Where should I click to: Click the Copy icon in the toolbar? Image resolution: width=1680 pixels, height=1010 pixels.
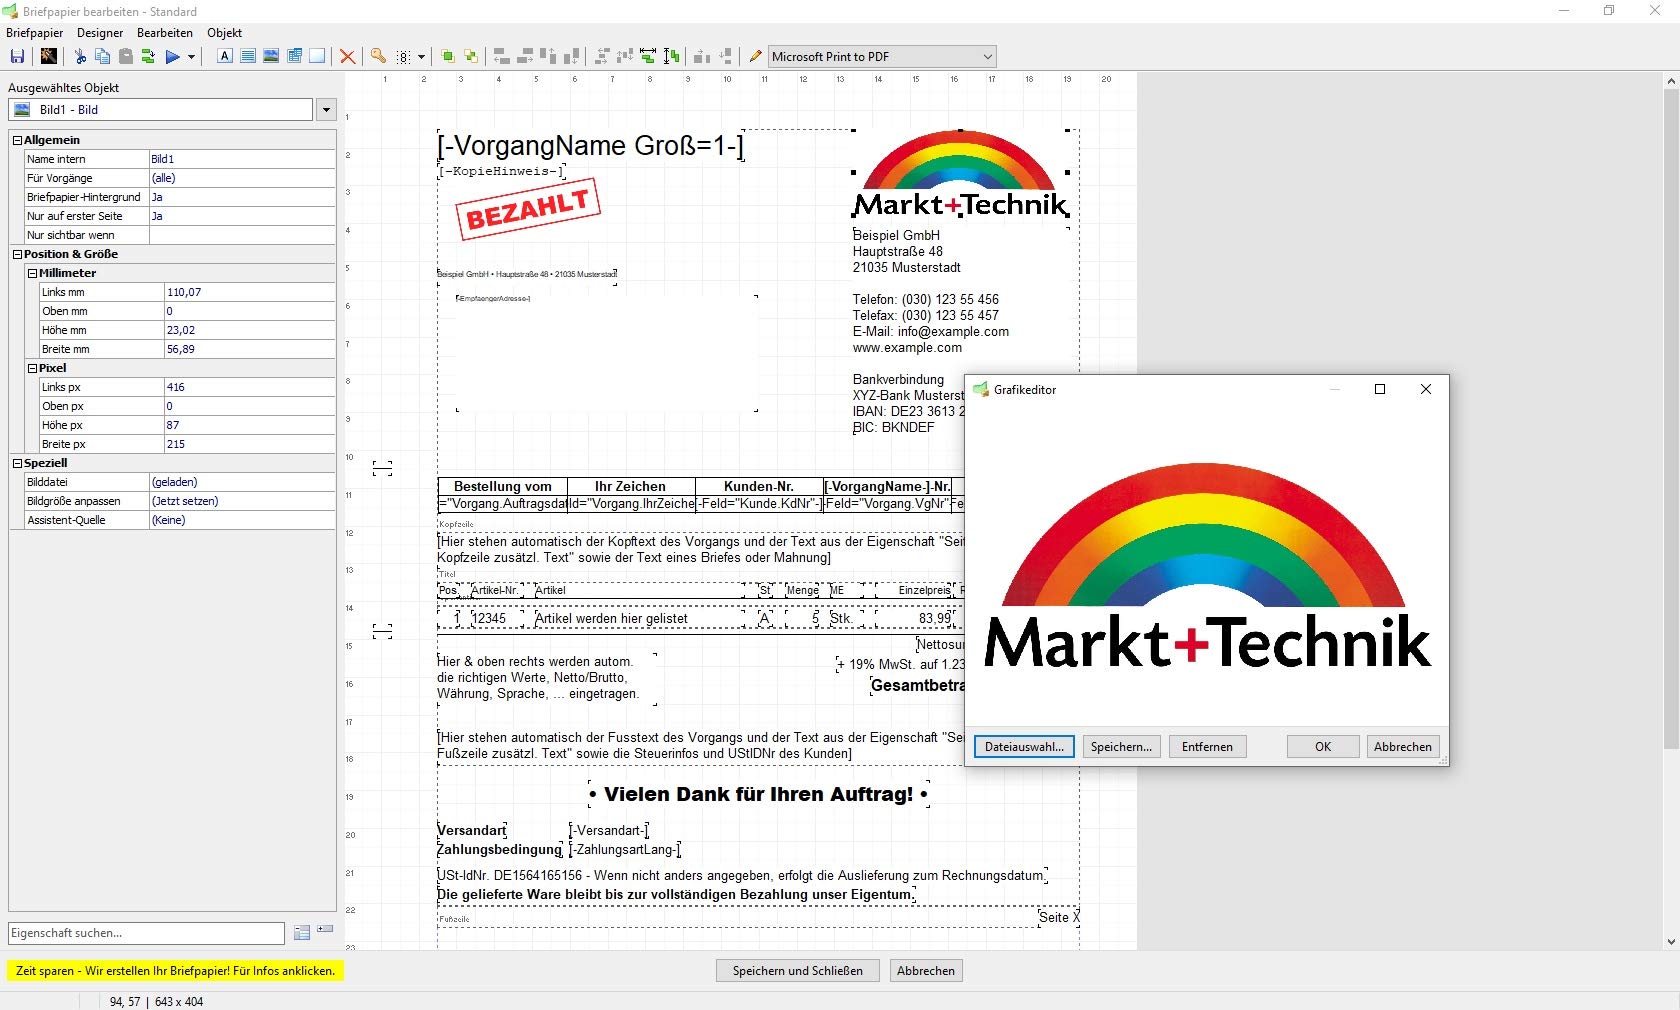click(102, 57)
